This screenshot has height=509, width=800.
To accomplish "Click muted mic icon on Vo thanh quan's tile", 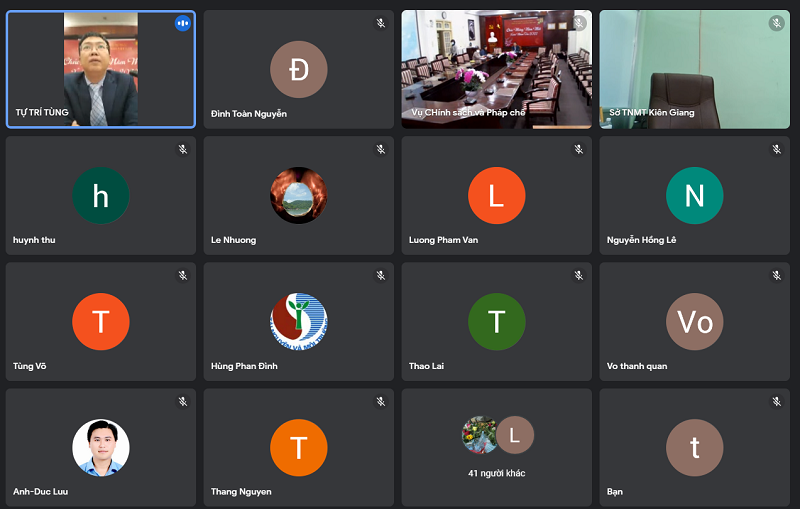I will 776,275.
